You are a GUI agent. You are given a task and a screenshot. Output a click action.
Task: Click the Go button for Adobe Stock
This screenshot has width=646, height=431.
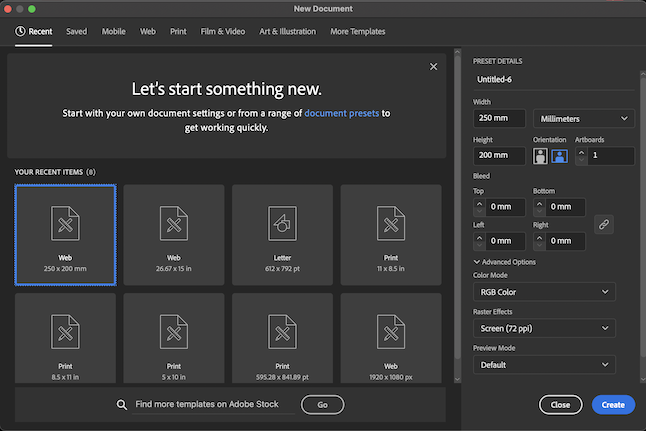coord(323,405)
